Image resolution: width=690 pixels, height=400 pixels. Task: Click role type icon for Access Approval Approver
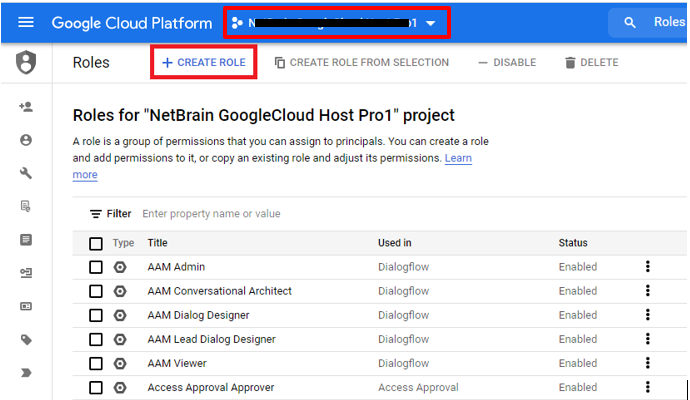(120, 388)
